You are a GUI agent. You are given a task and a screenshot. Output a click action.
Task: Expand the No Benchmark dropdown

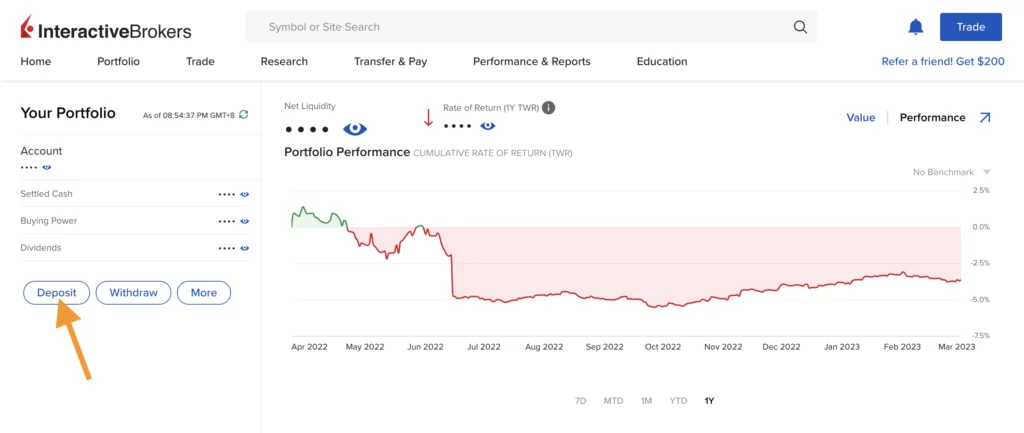951,172
